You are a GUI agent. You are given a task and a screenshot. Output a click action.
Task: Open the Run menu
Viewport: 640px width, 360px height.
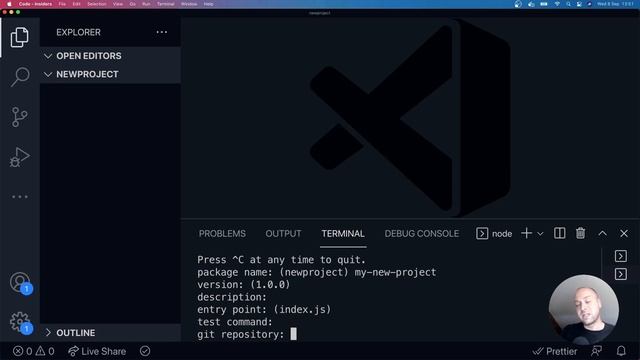point(146,4)
